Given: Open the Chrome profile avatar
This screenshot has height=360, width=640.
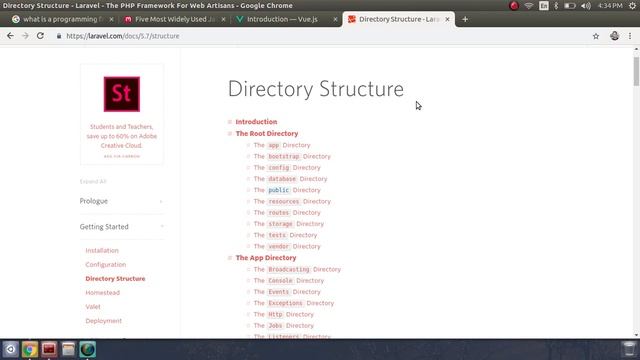Looking at the screenshot, I should click(x=614, y=36).
